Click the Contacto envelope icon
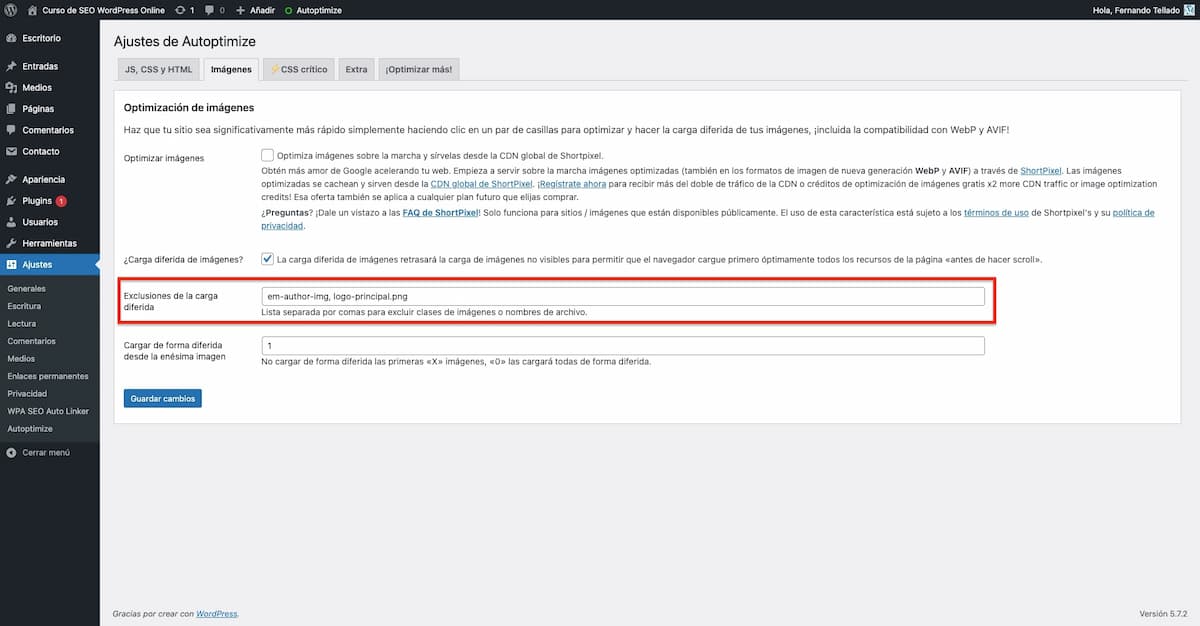Image resolution: width=1200 pixels, height=626 pixels. 11,151
